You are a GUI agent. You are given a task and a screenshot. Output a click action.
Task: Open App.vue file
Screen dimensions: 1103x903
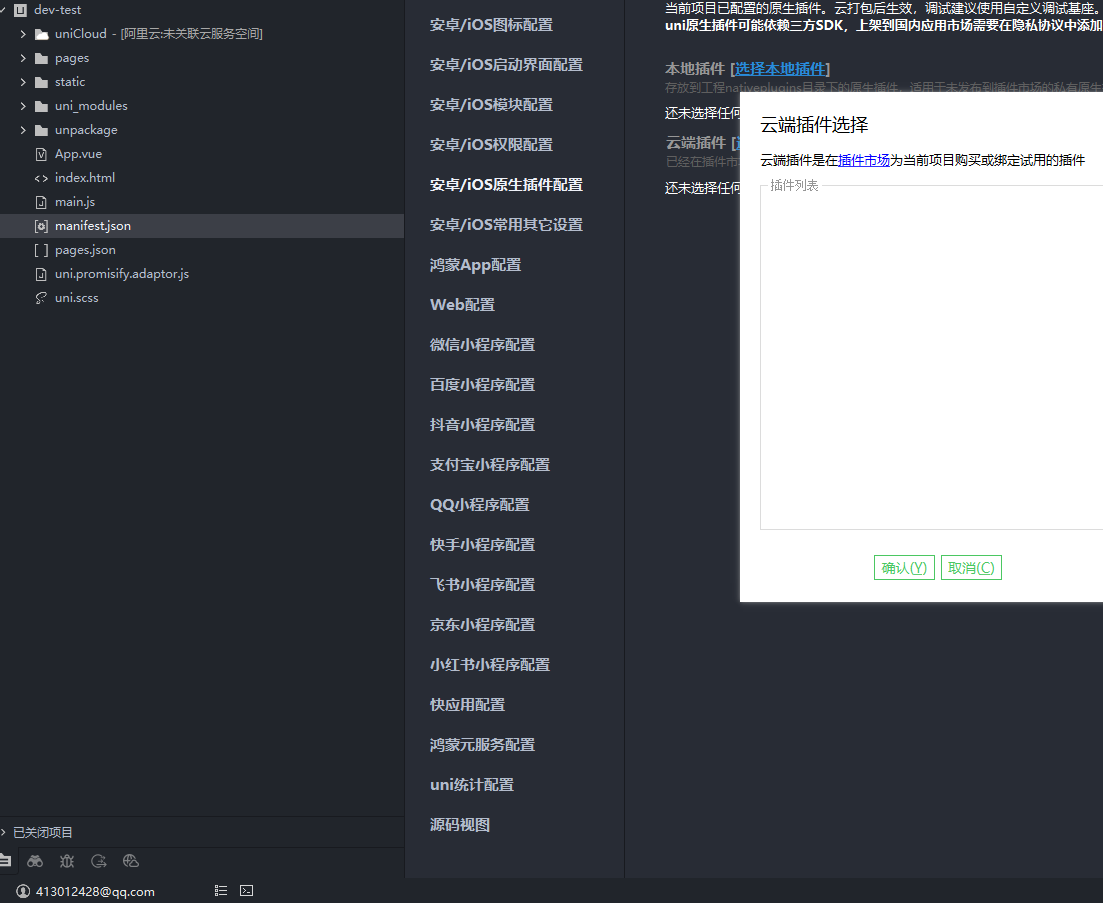(x=78, y=154)
